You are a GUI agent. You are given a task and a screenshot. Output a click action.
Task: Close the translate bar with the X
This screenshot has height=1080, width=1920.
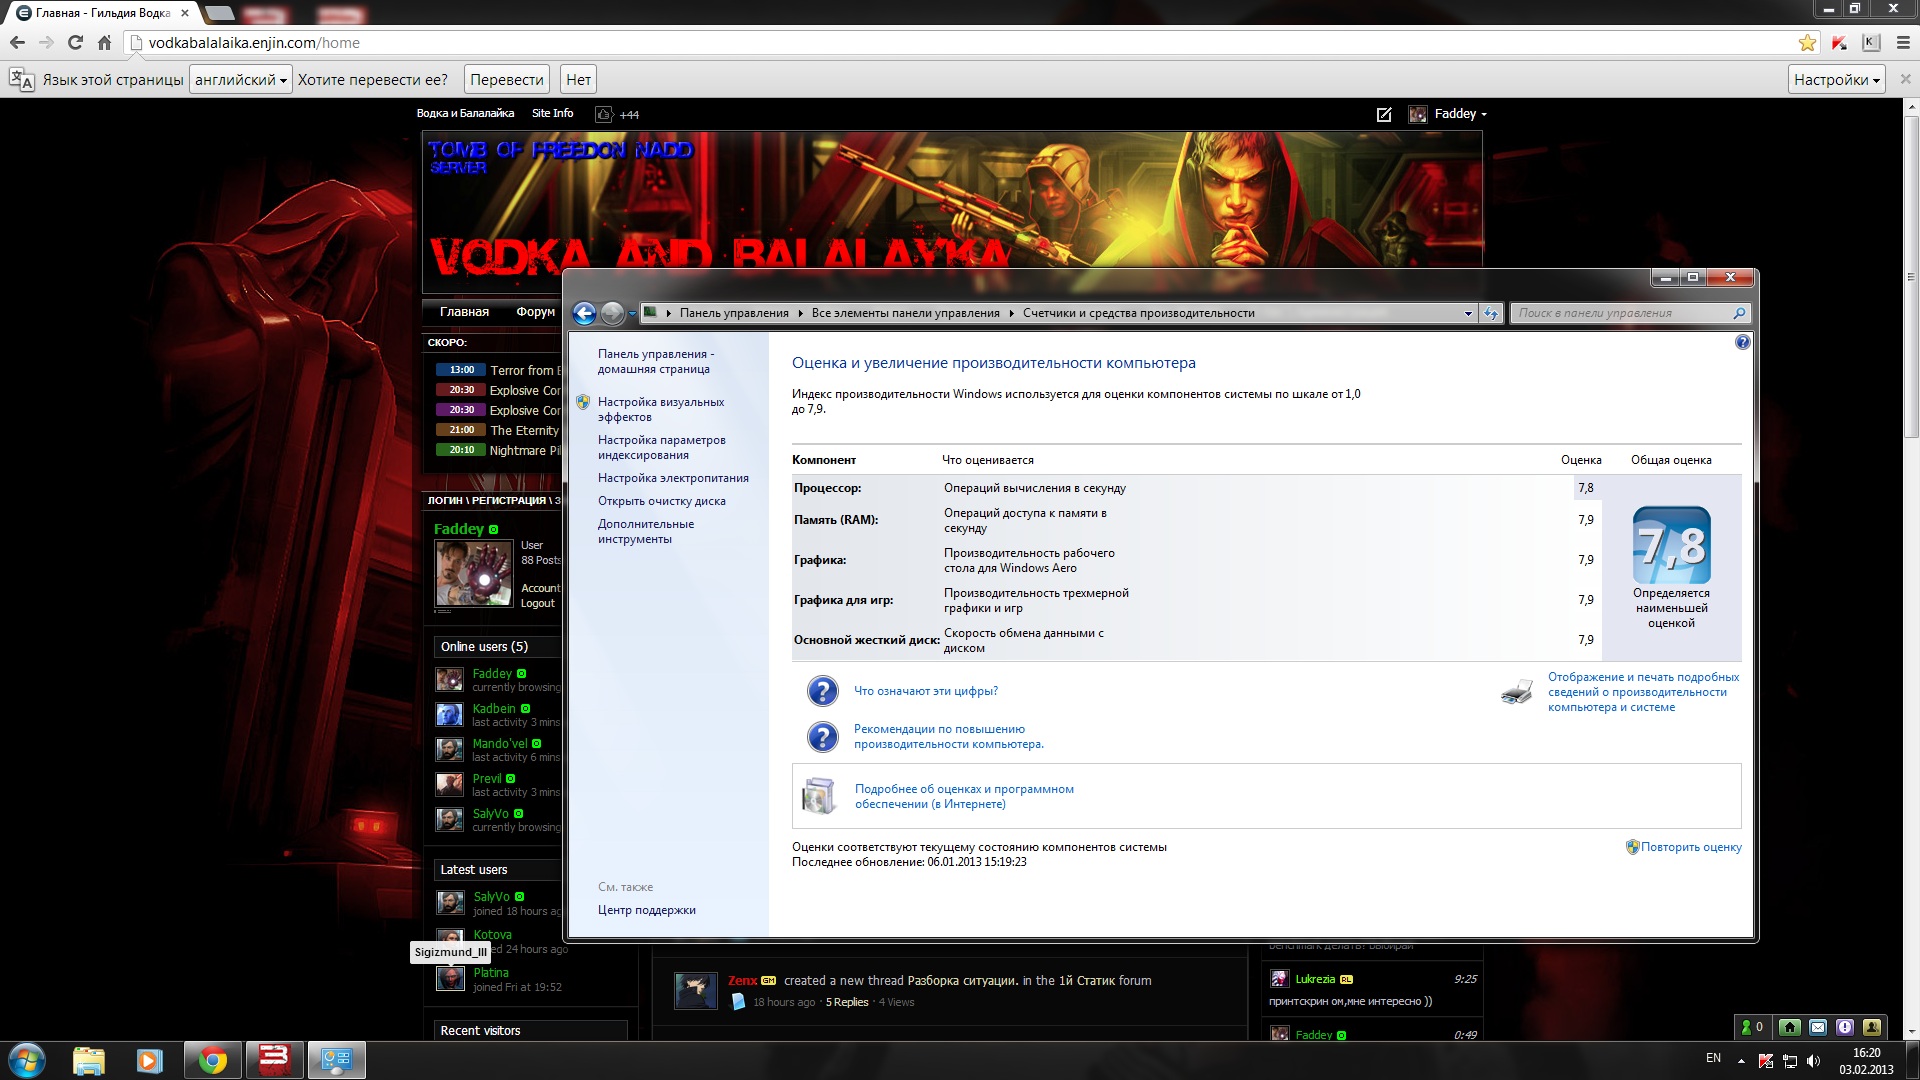pyautogui.click(x=1905, y=79)
